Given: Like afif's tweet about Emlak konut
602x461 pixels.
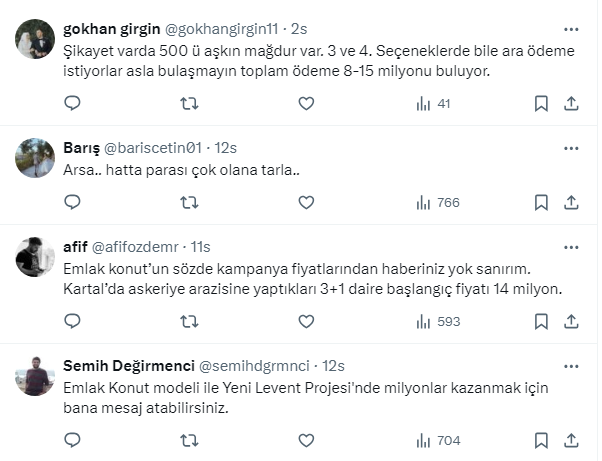Looking at the screenshot, I should pyautogui.click(x=306, y=321).
